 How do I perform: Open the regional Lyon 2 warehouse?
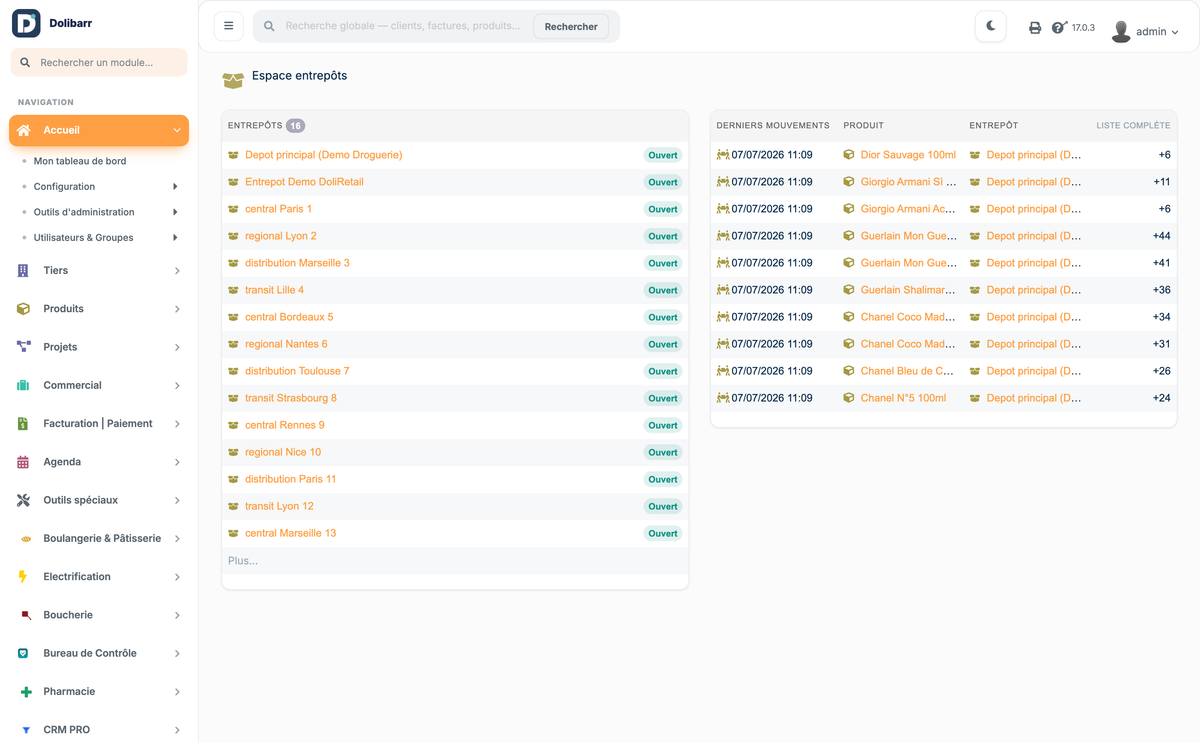point(280,236)
